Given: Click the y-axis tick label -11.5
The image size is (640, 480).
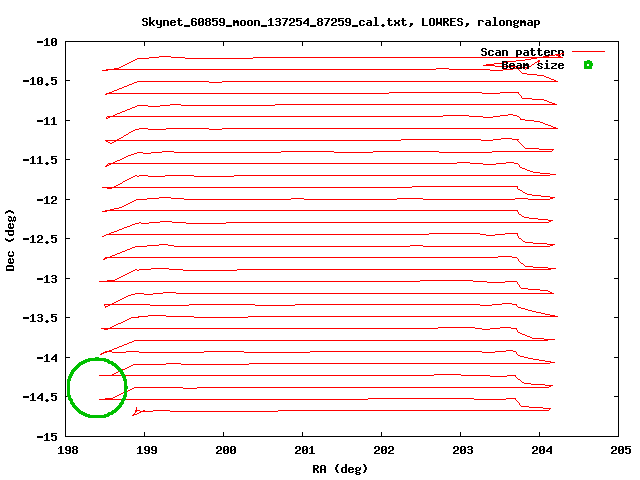Looking at the screenshot, I should click(x=40, y=160).
